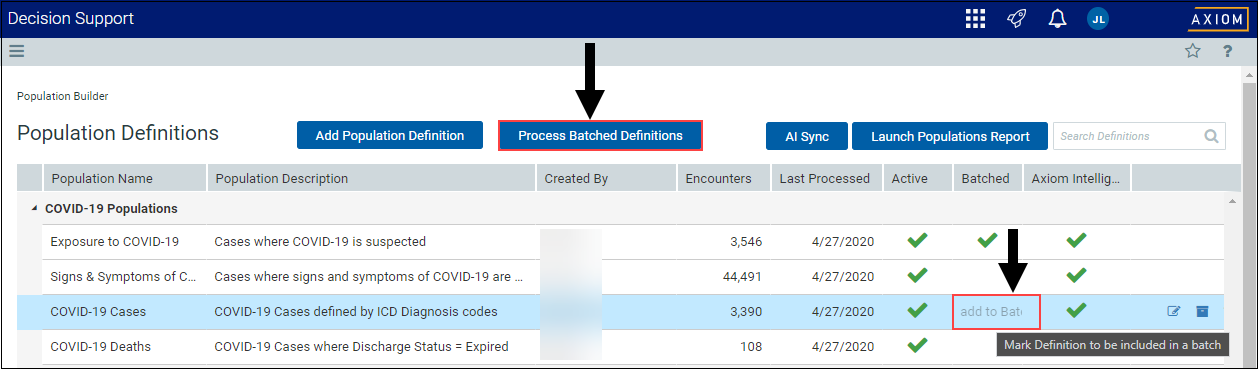
Task: Archive the COVID-19 Cases definition
Action: pos(1202,311)
